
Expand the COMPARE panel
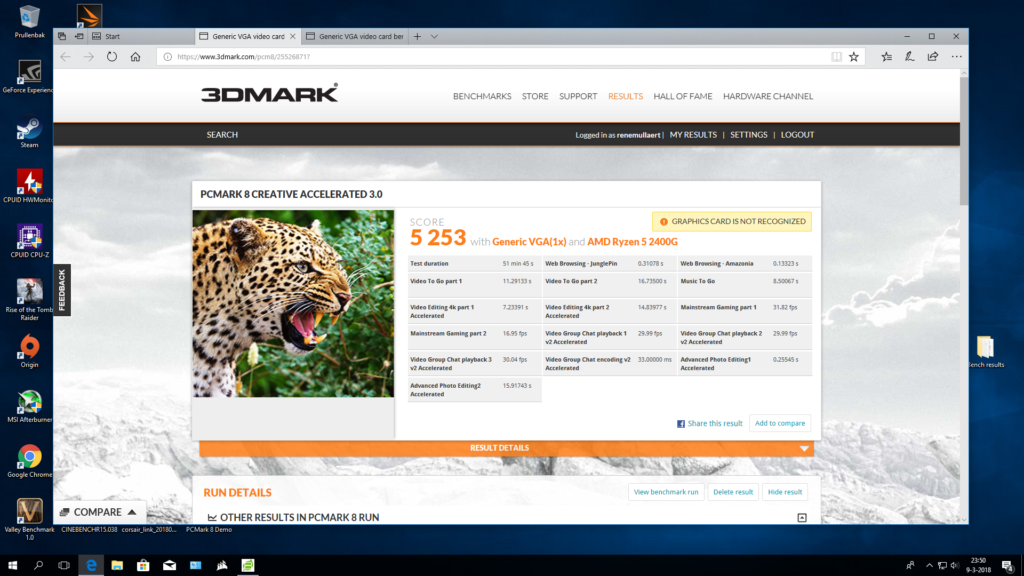[98, 512]
